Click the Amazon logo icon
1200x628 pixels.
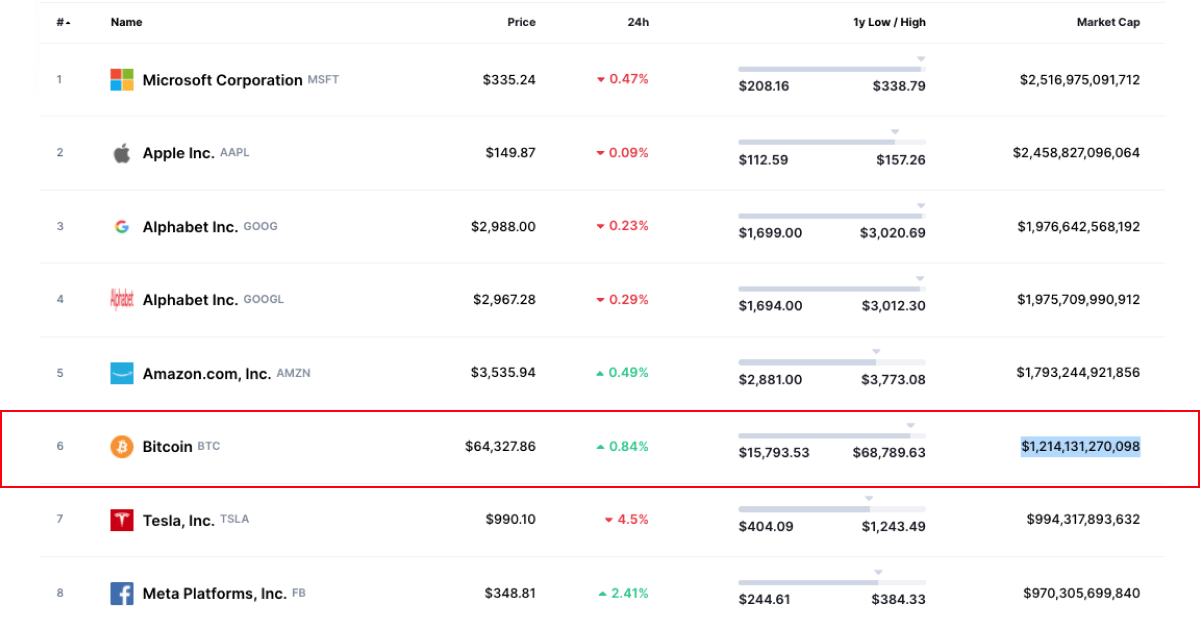[x=121, y=373]
